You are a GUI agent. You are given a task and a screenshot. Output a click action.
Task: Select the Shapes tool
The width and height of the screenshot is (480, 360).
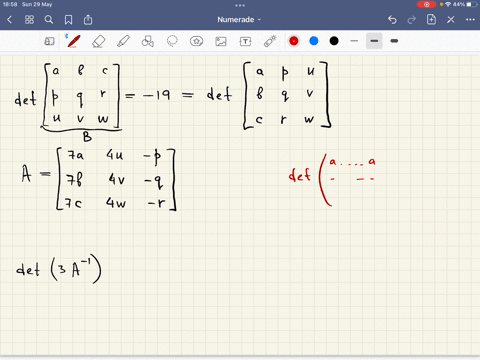[147, 41]
